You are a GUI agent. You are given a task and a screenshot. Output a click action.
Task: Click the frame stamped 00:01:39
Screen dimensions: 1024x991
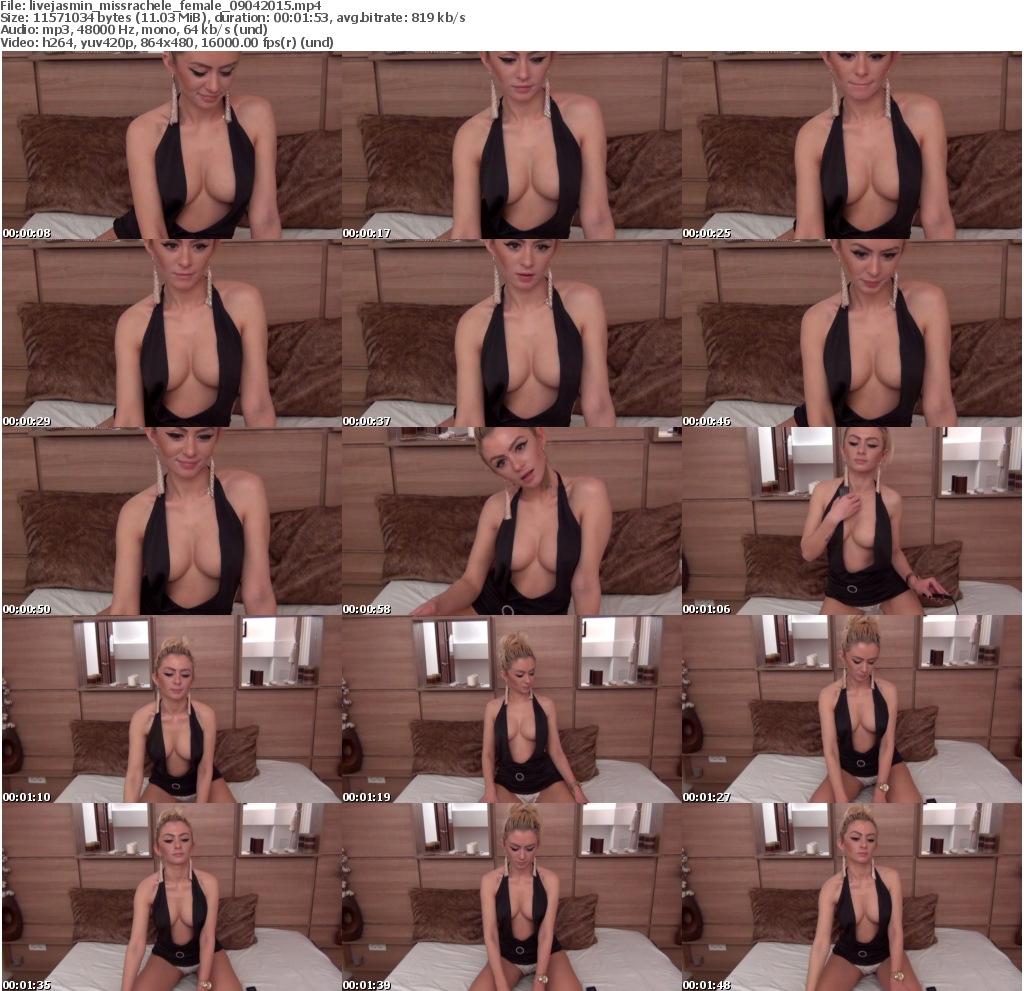point(511,898)
